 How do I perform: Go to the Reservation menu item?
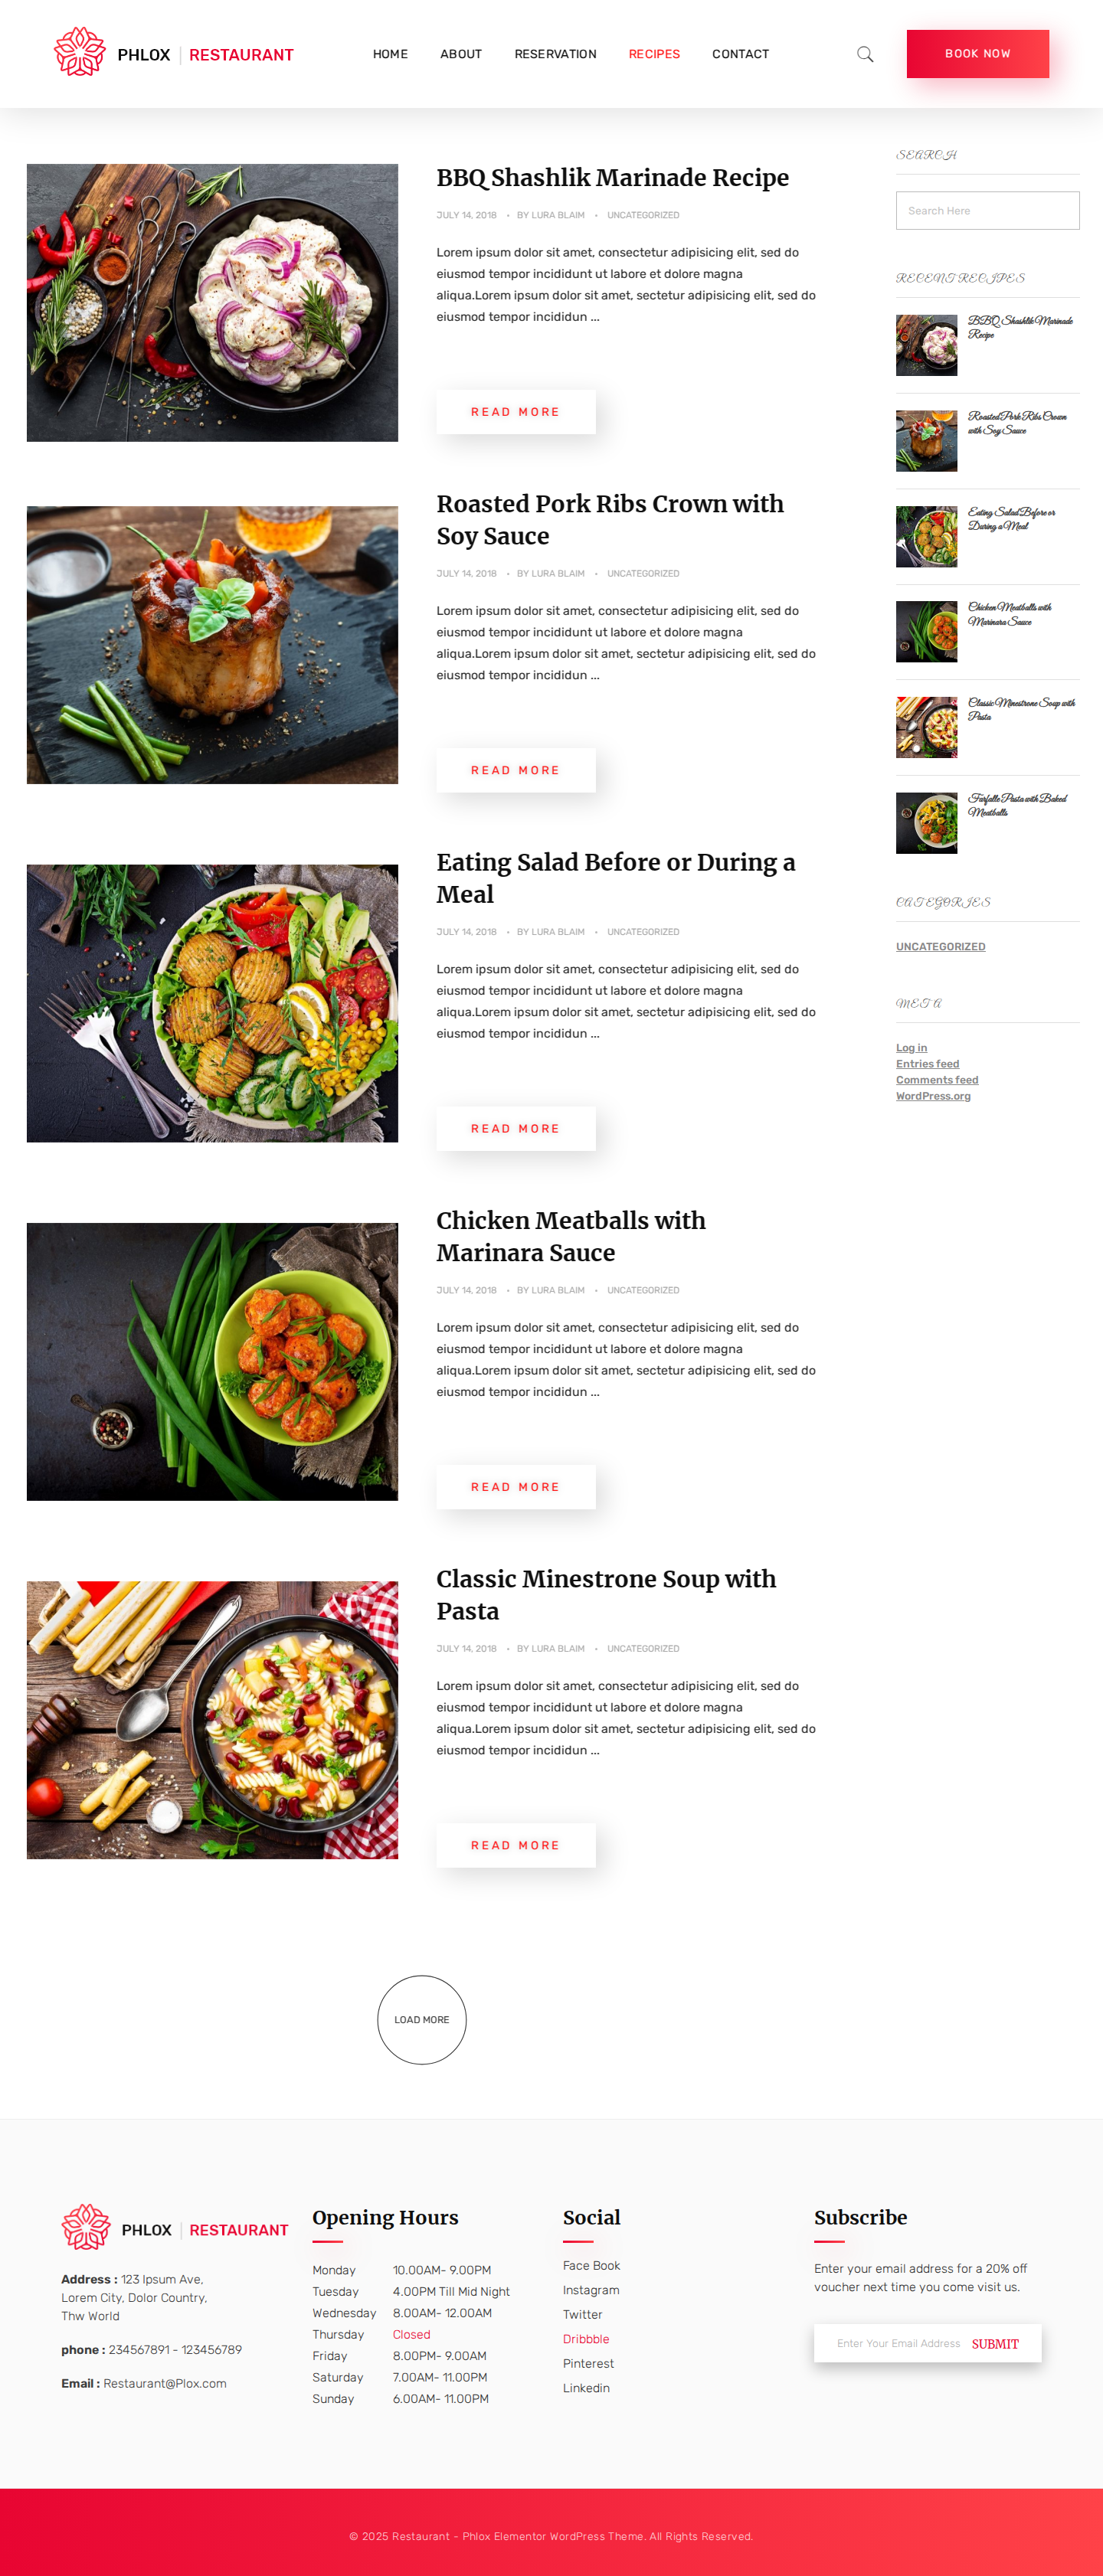pyautogui.click(x=555, y=54)
